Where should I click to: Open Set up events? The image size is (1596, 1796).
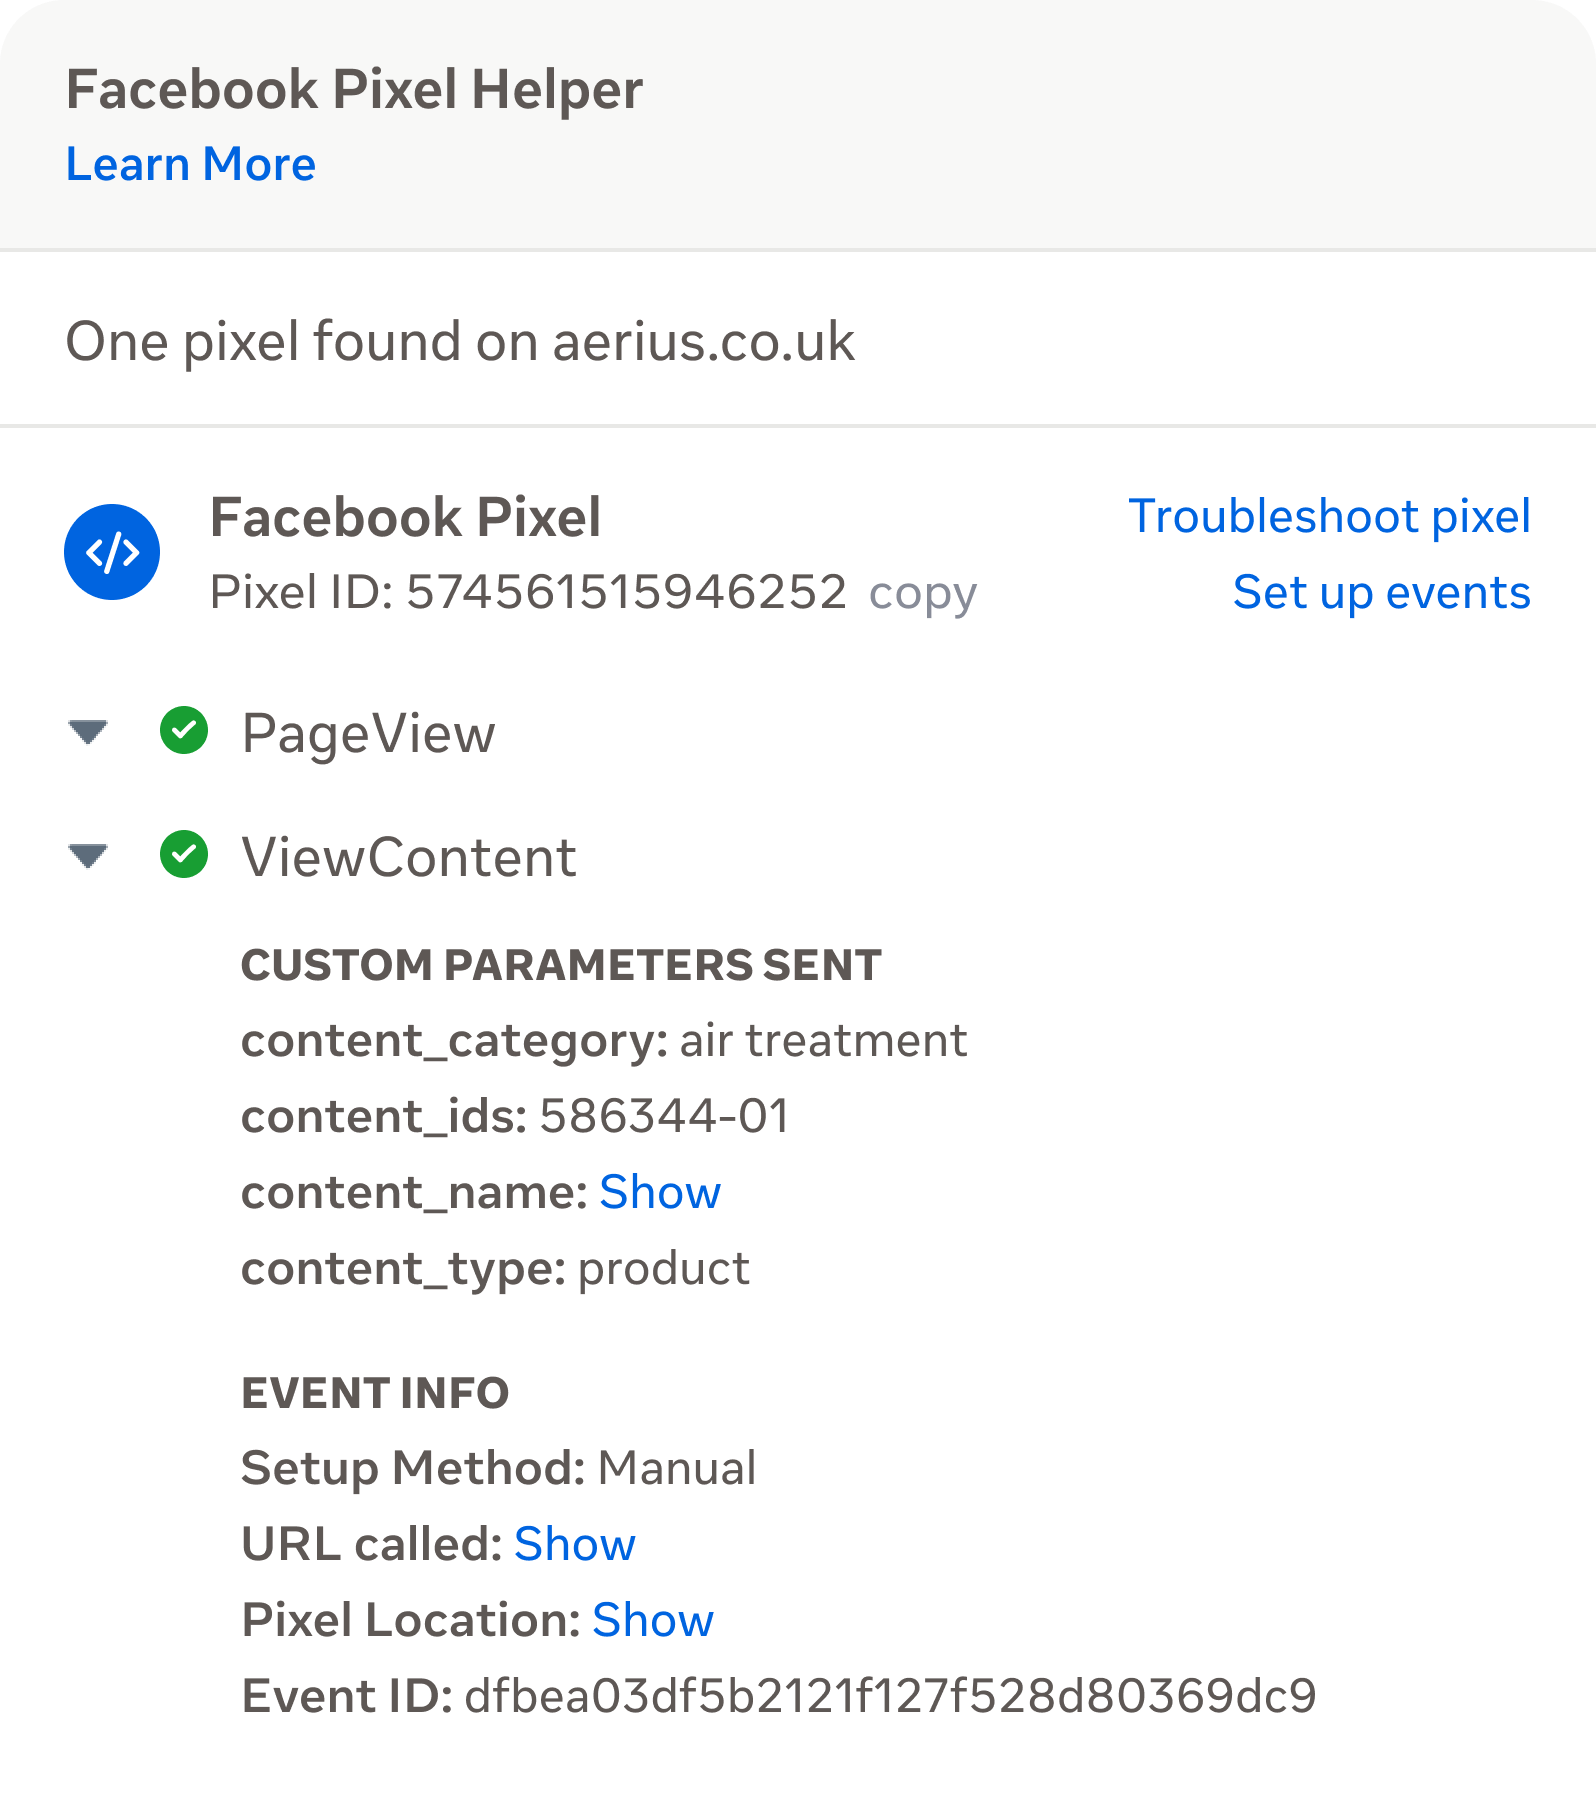pos(1381,592)
